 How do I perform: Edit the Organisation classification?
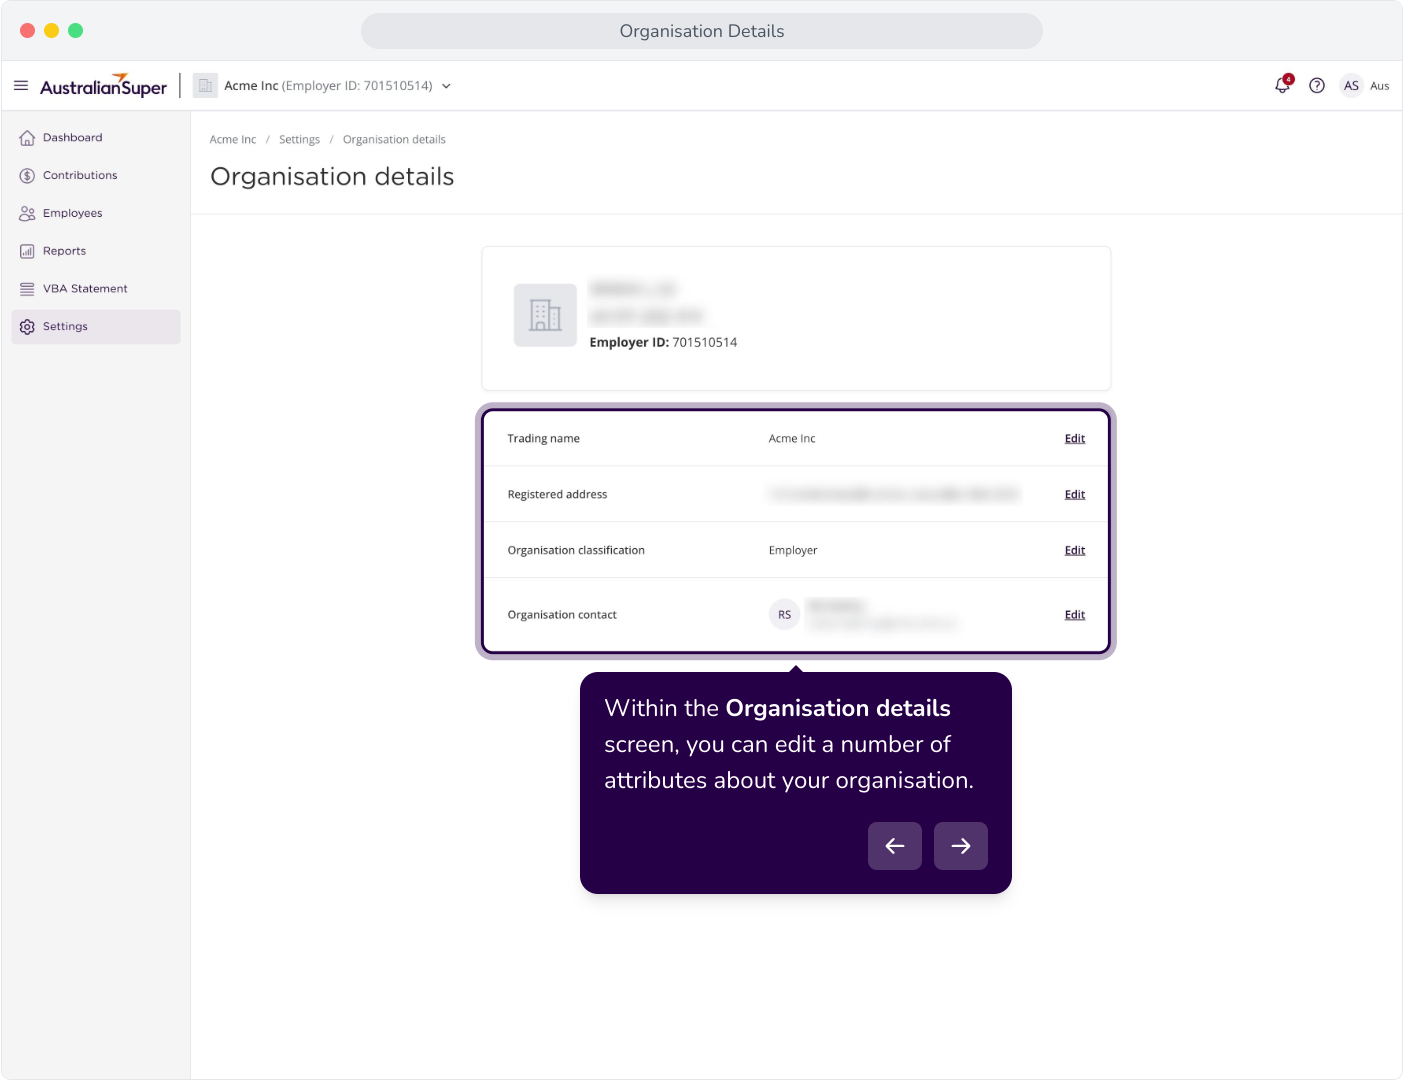(1075, 551)
